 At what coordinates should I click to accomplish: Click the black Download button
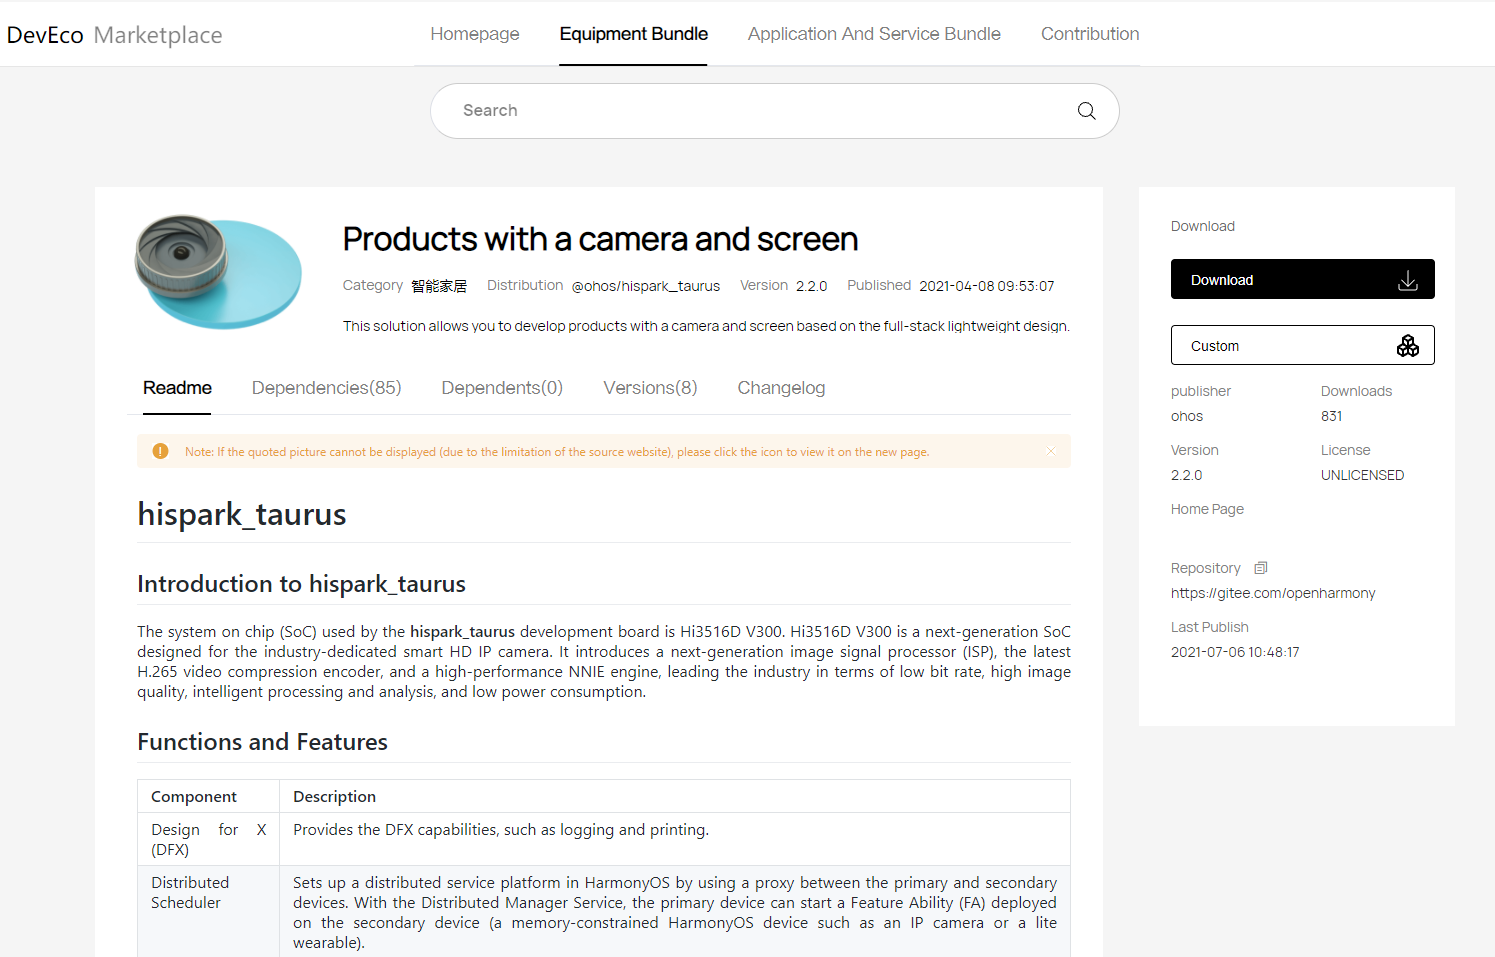click(1302, 279)
